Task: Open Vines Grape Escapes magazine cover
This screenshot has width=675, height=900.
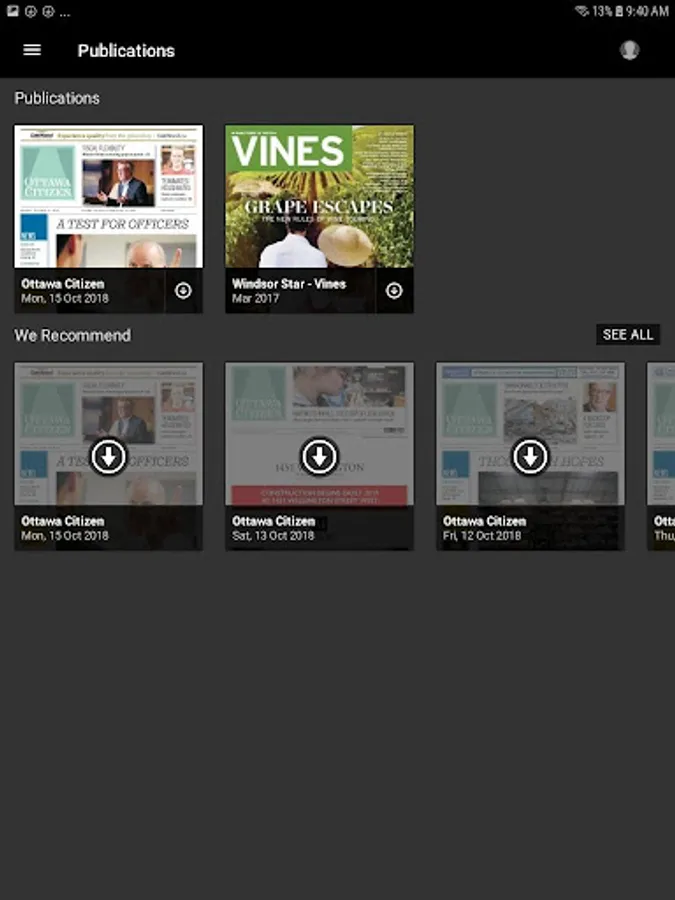Action: click(319, 196)
